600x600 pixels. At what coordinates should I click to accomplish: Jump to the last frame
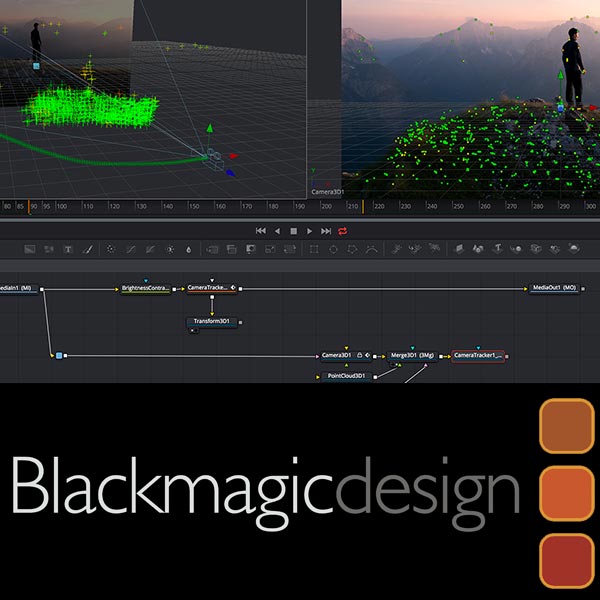tap(326, 231)
